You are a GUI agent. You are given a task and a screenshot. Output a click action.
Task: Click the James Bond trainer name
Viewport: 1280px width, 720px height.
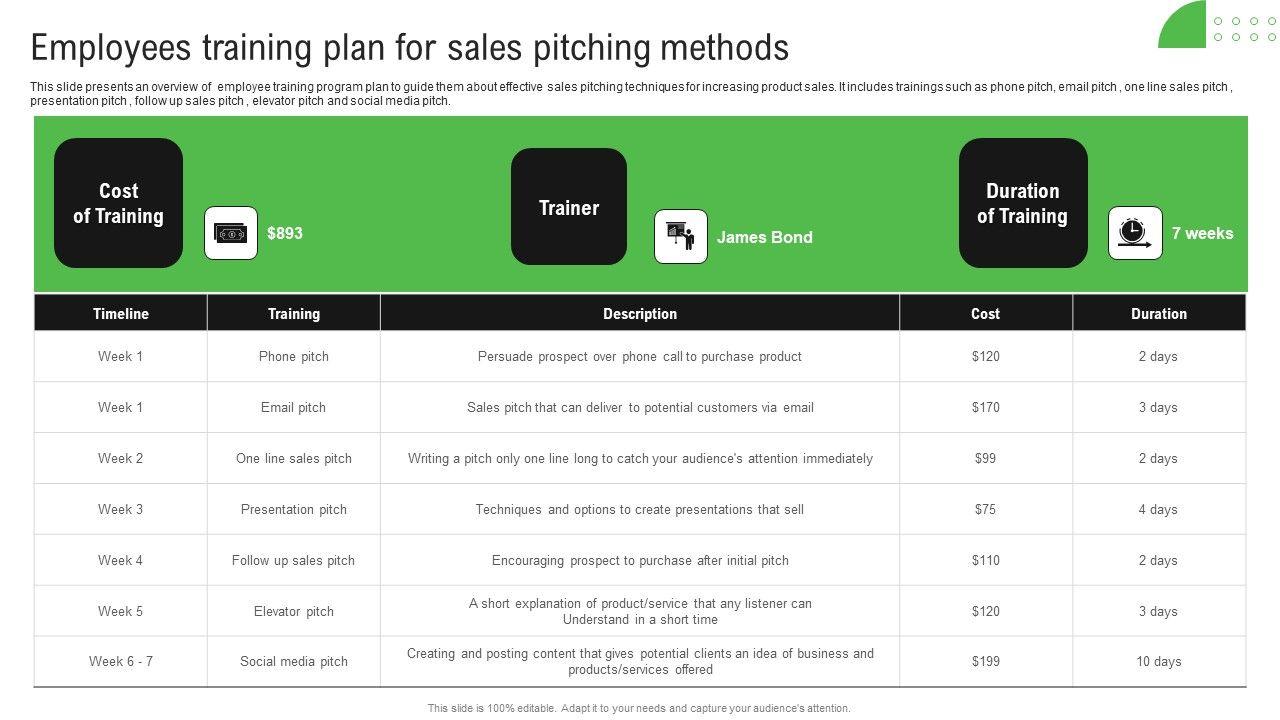764,237
